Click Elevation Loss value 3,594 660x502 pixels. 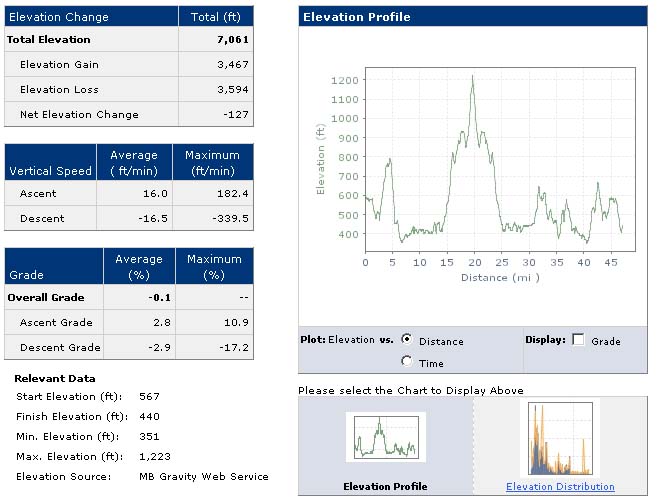click(x=233, y=89)
